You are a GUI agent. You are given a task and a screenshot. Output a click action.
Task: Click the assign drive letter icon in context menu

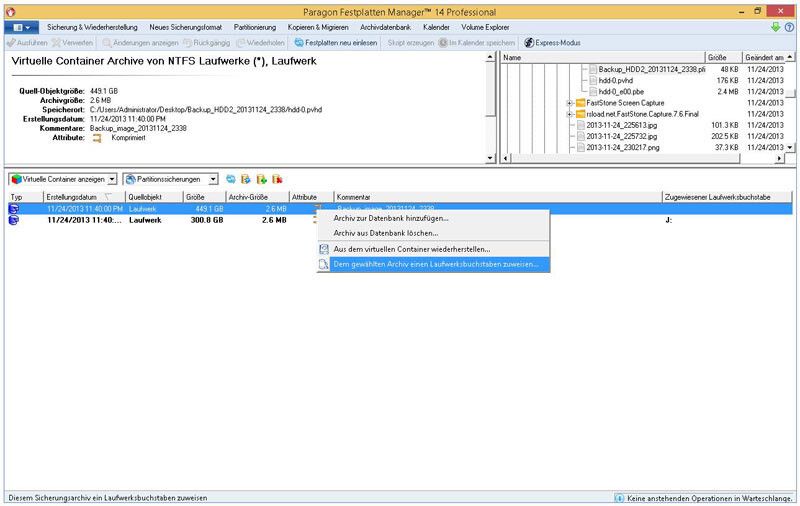(x=324, y=264)
